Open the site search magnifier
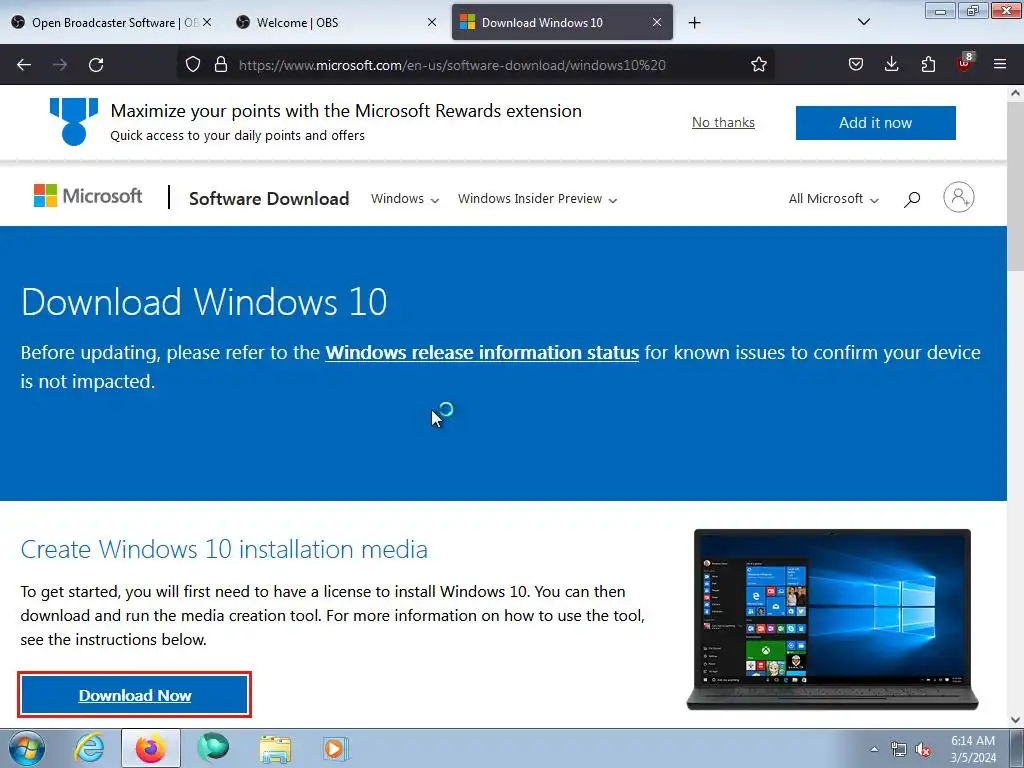 tap(912, 199)
